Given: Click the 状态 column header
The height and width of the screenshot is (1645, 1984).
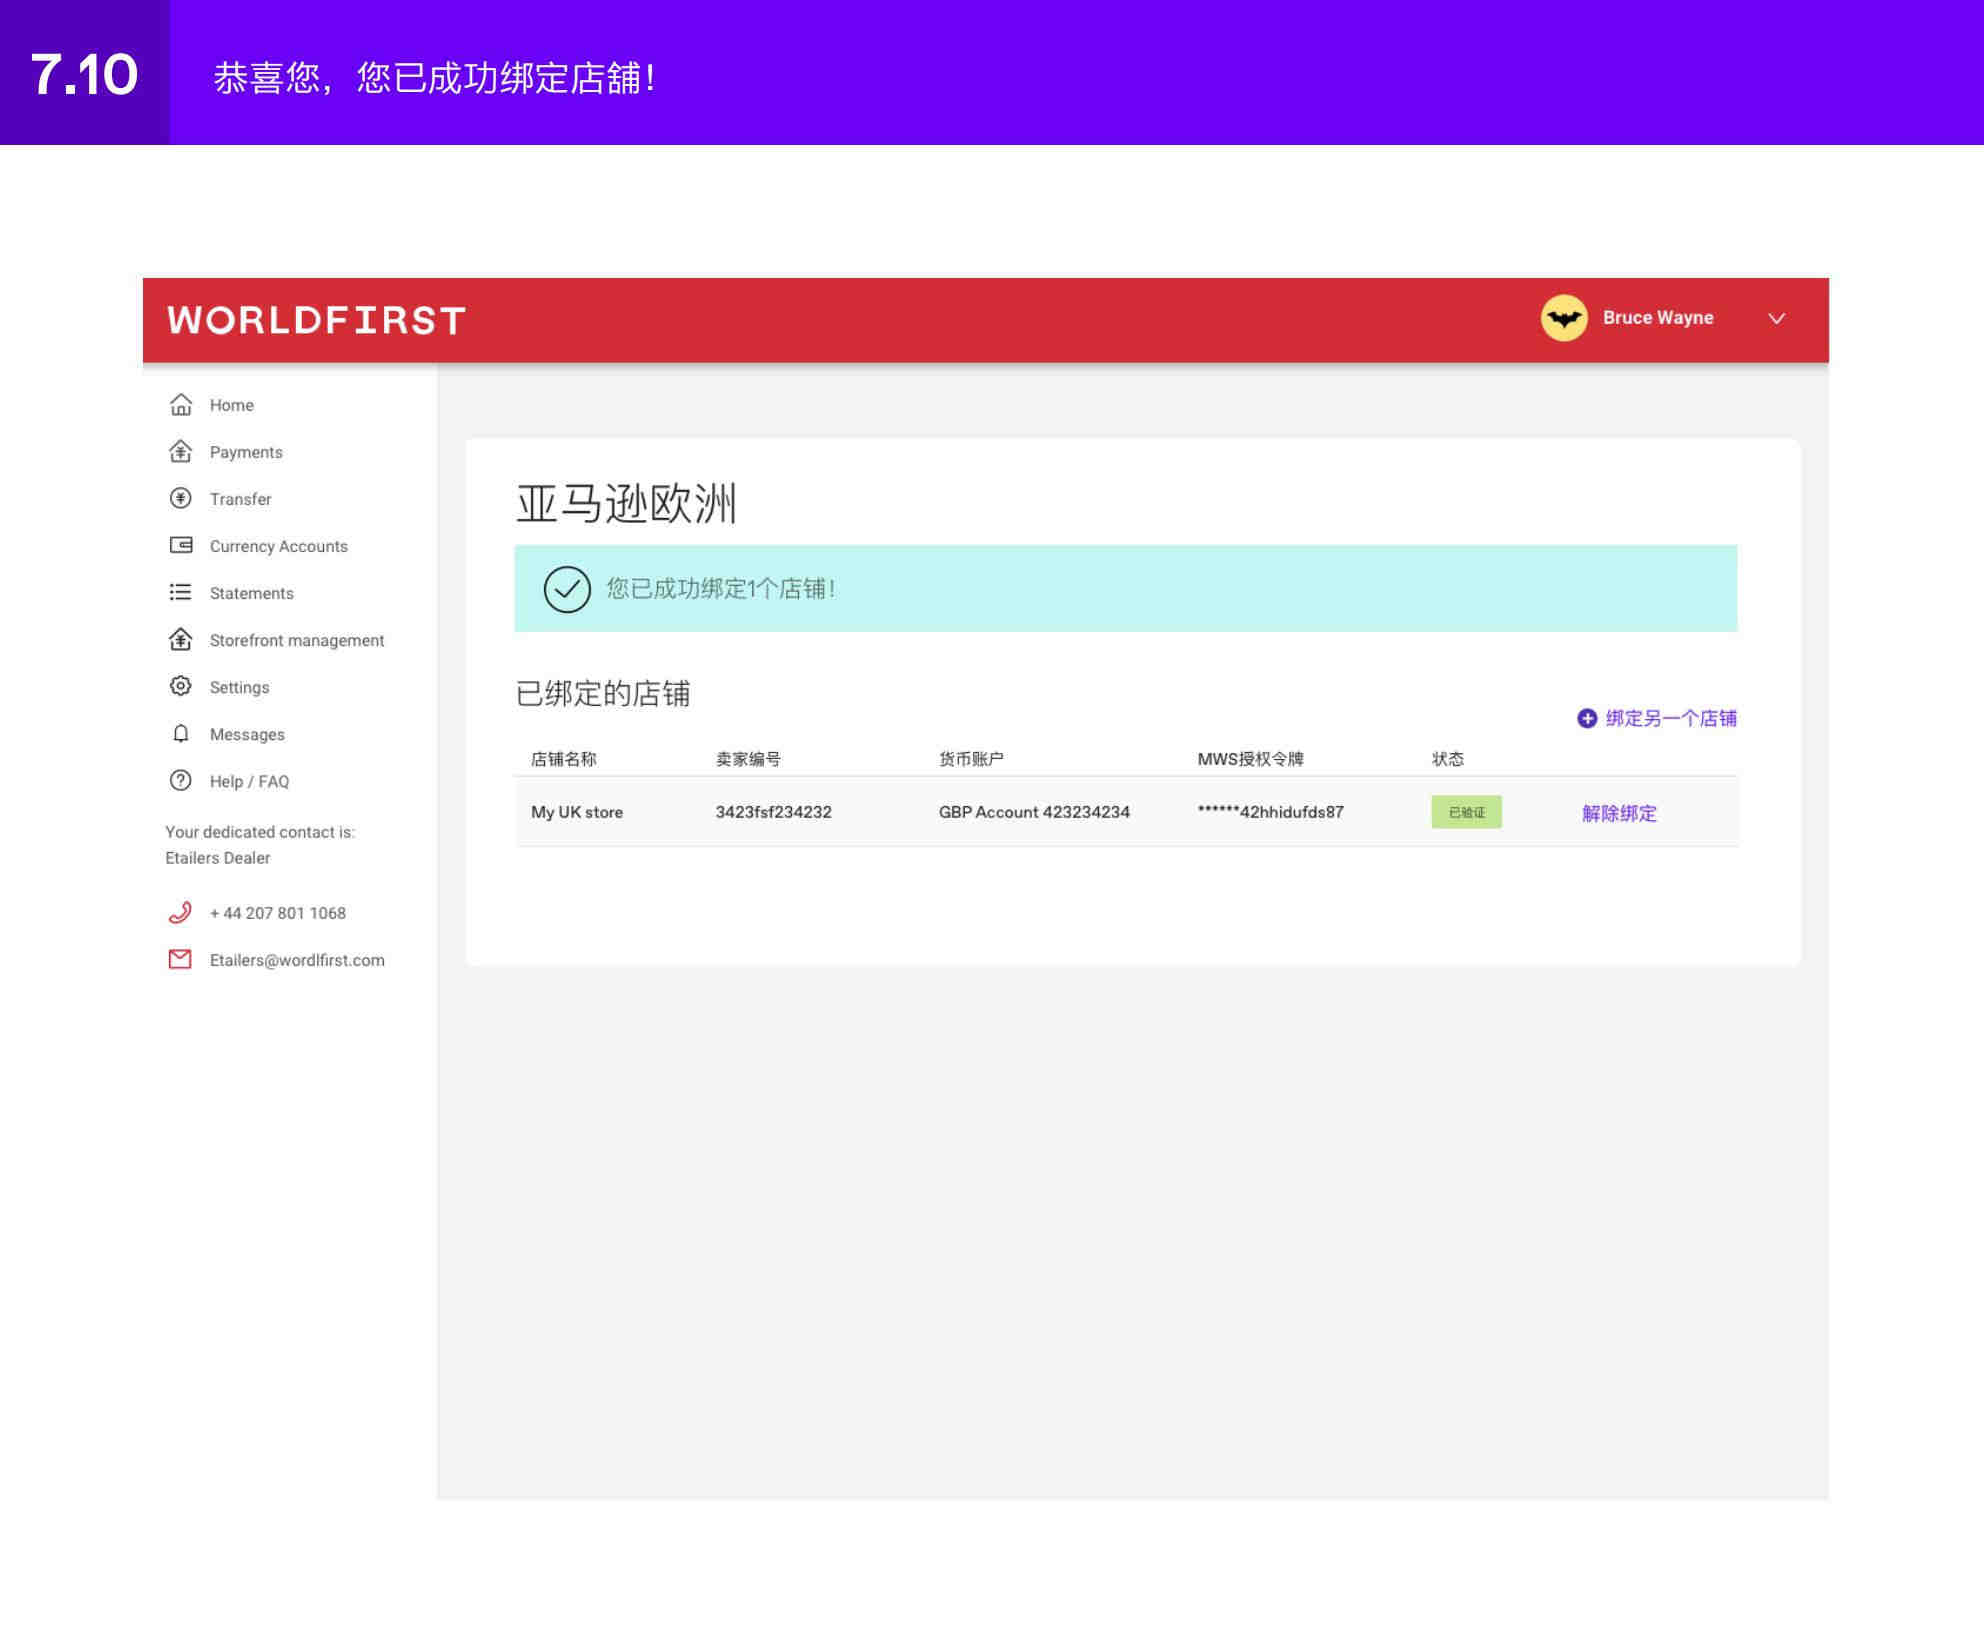Looking at the screenshot, I should pos(1447,759).
